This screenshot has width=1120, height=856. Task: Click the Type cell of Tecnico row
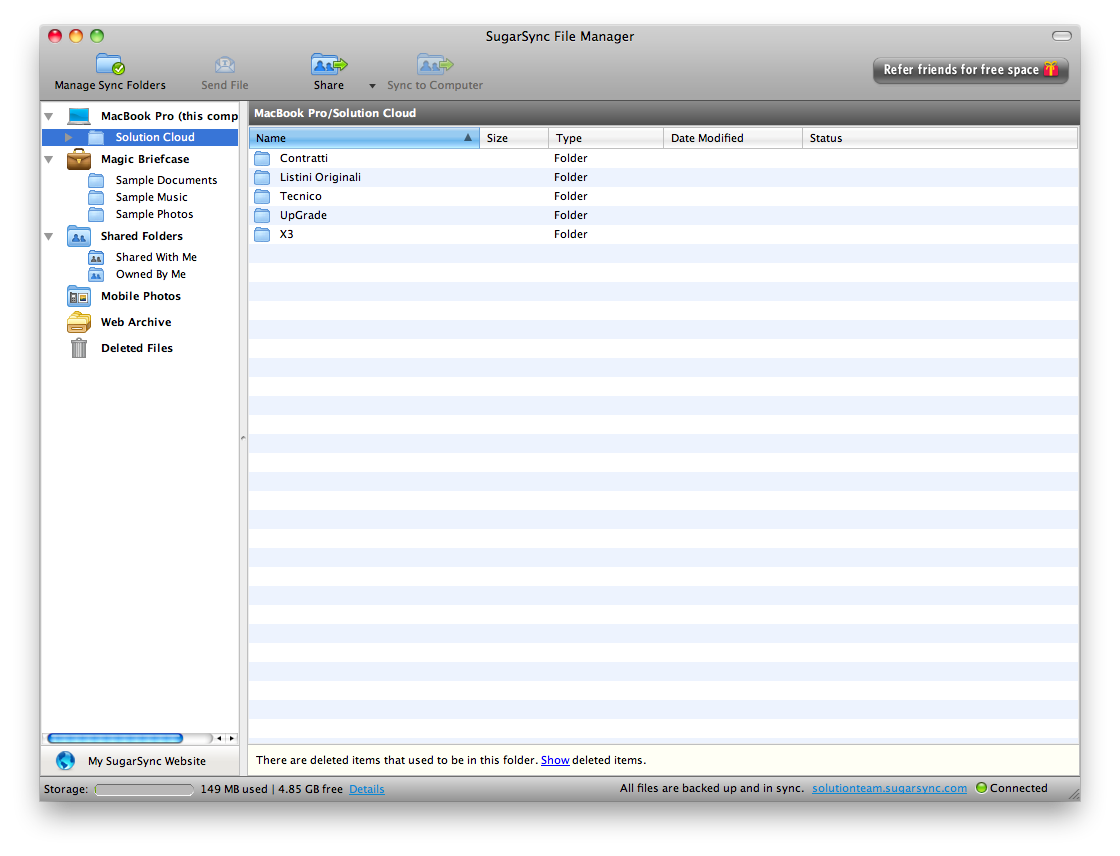(571, 196)
